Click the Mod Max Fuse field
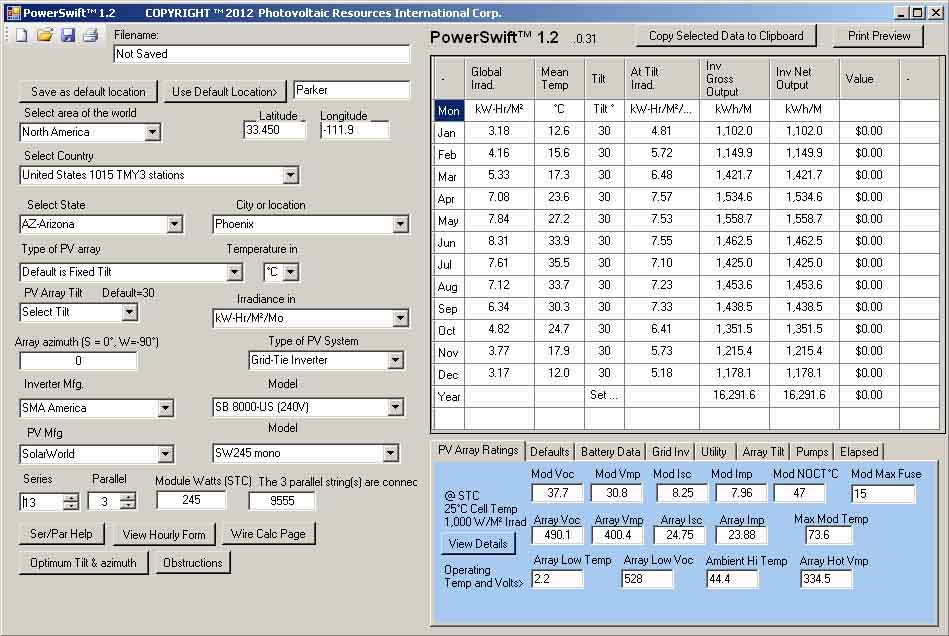The image size is (949, 636). coord(883,494)
